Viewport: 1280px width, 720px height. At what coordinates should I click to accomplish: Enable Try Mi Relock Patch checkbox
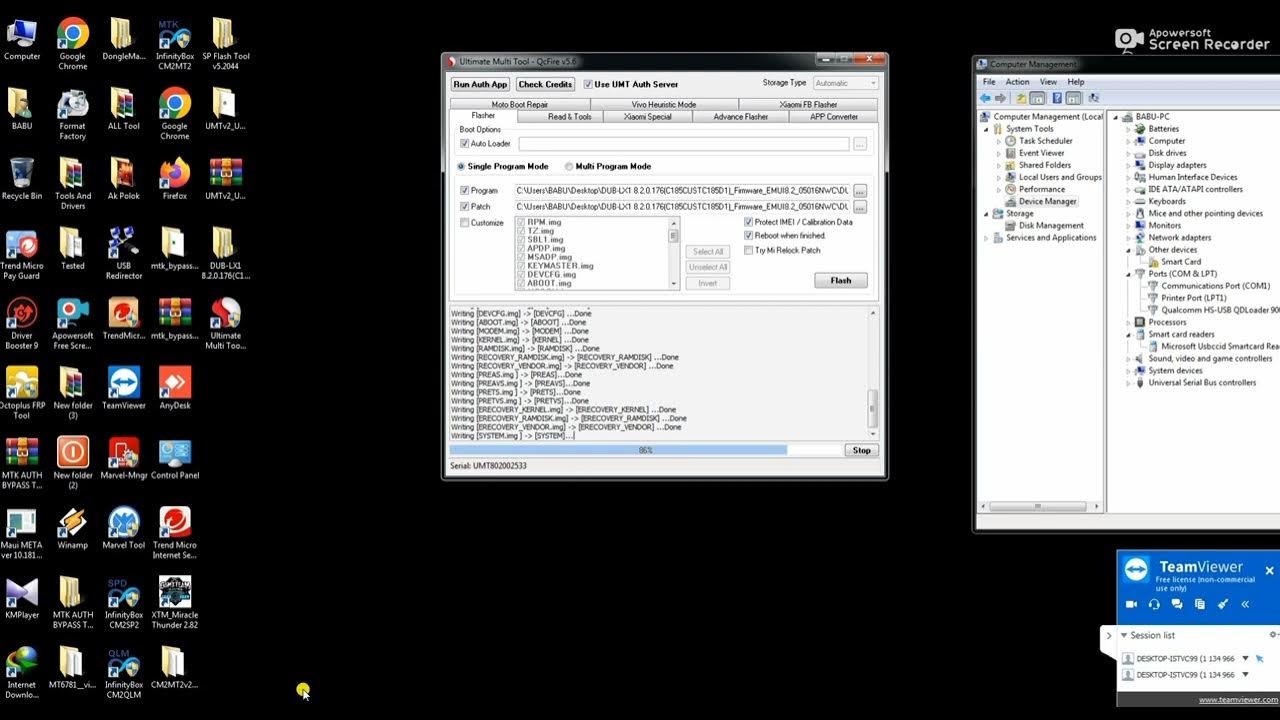point(748,250)
